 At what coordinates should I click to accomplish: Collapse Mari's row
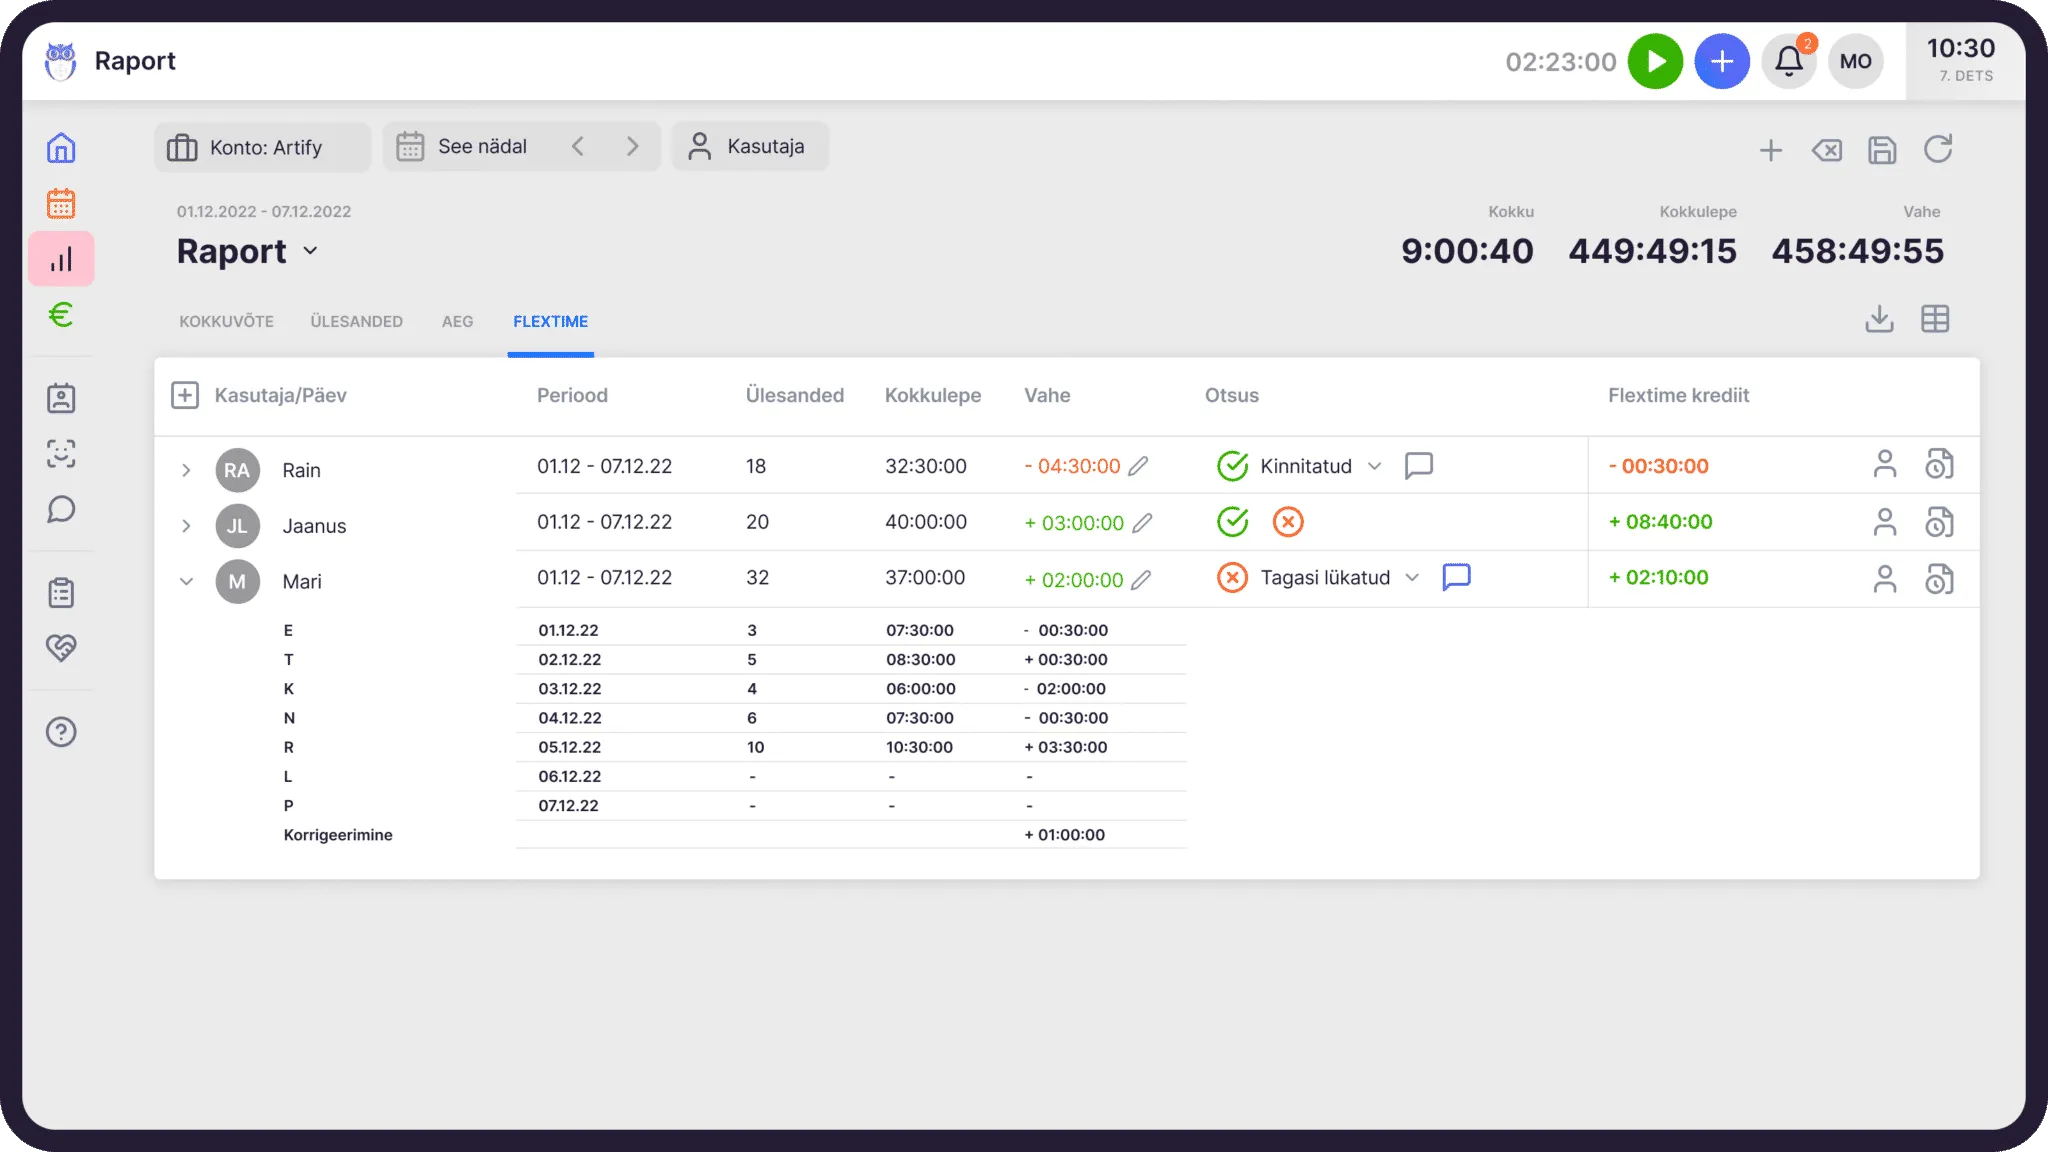pos(186,581)
